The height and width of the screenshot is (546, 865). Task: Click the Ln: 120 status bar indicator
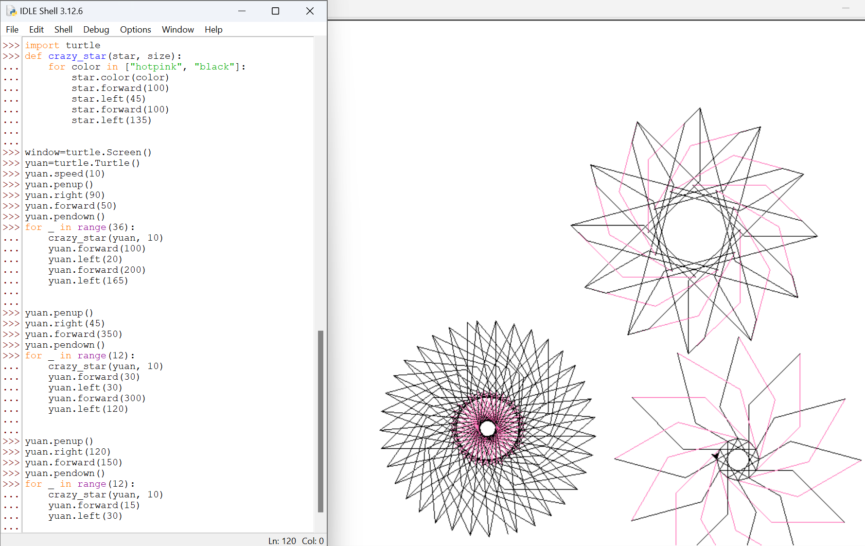tap(282, 541)
